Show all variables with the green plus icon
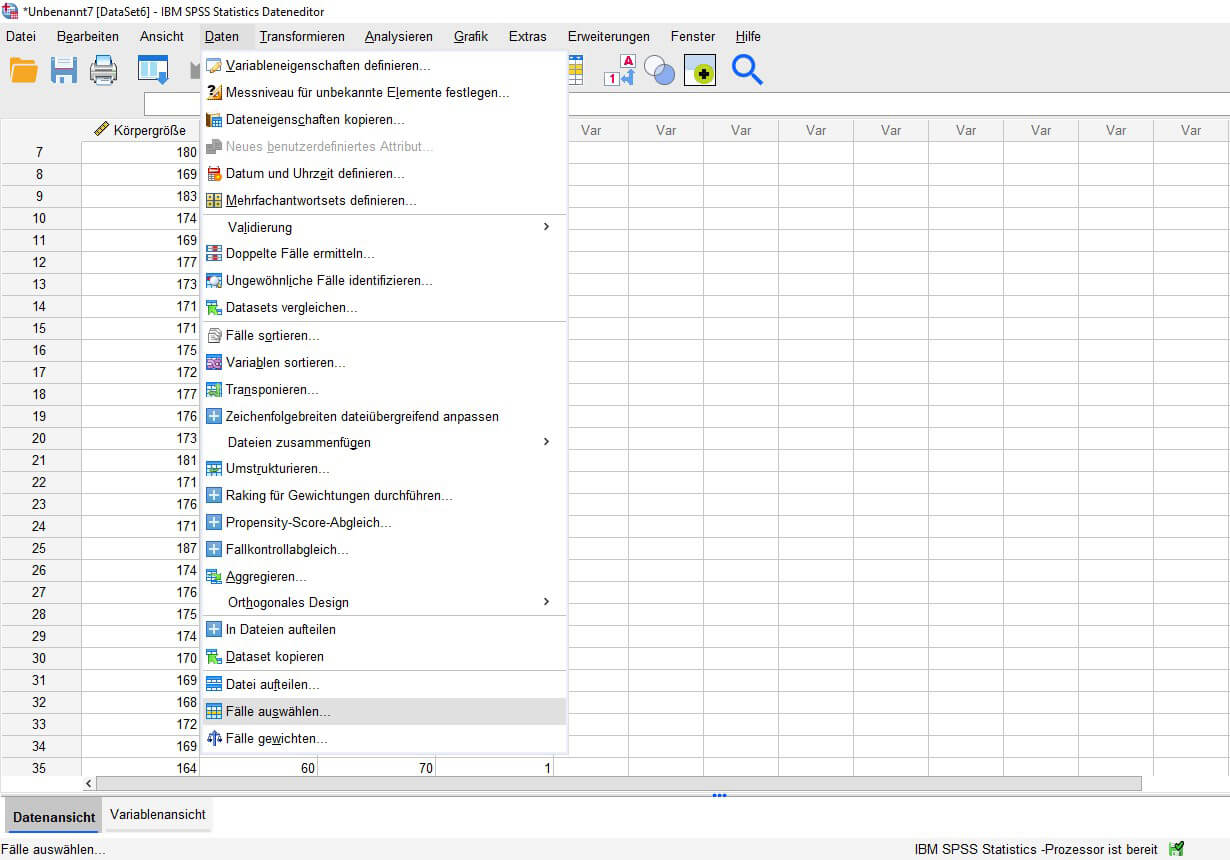 [699, 70]
